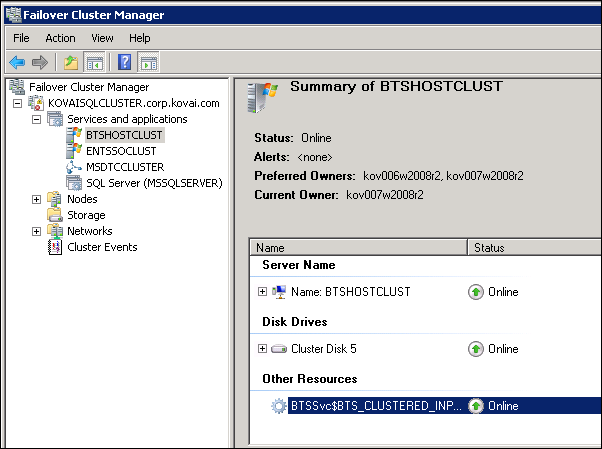Screen dimensions: 602x449
Task: Click the Networks folder icon
Action: (x=55, y=230)
